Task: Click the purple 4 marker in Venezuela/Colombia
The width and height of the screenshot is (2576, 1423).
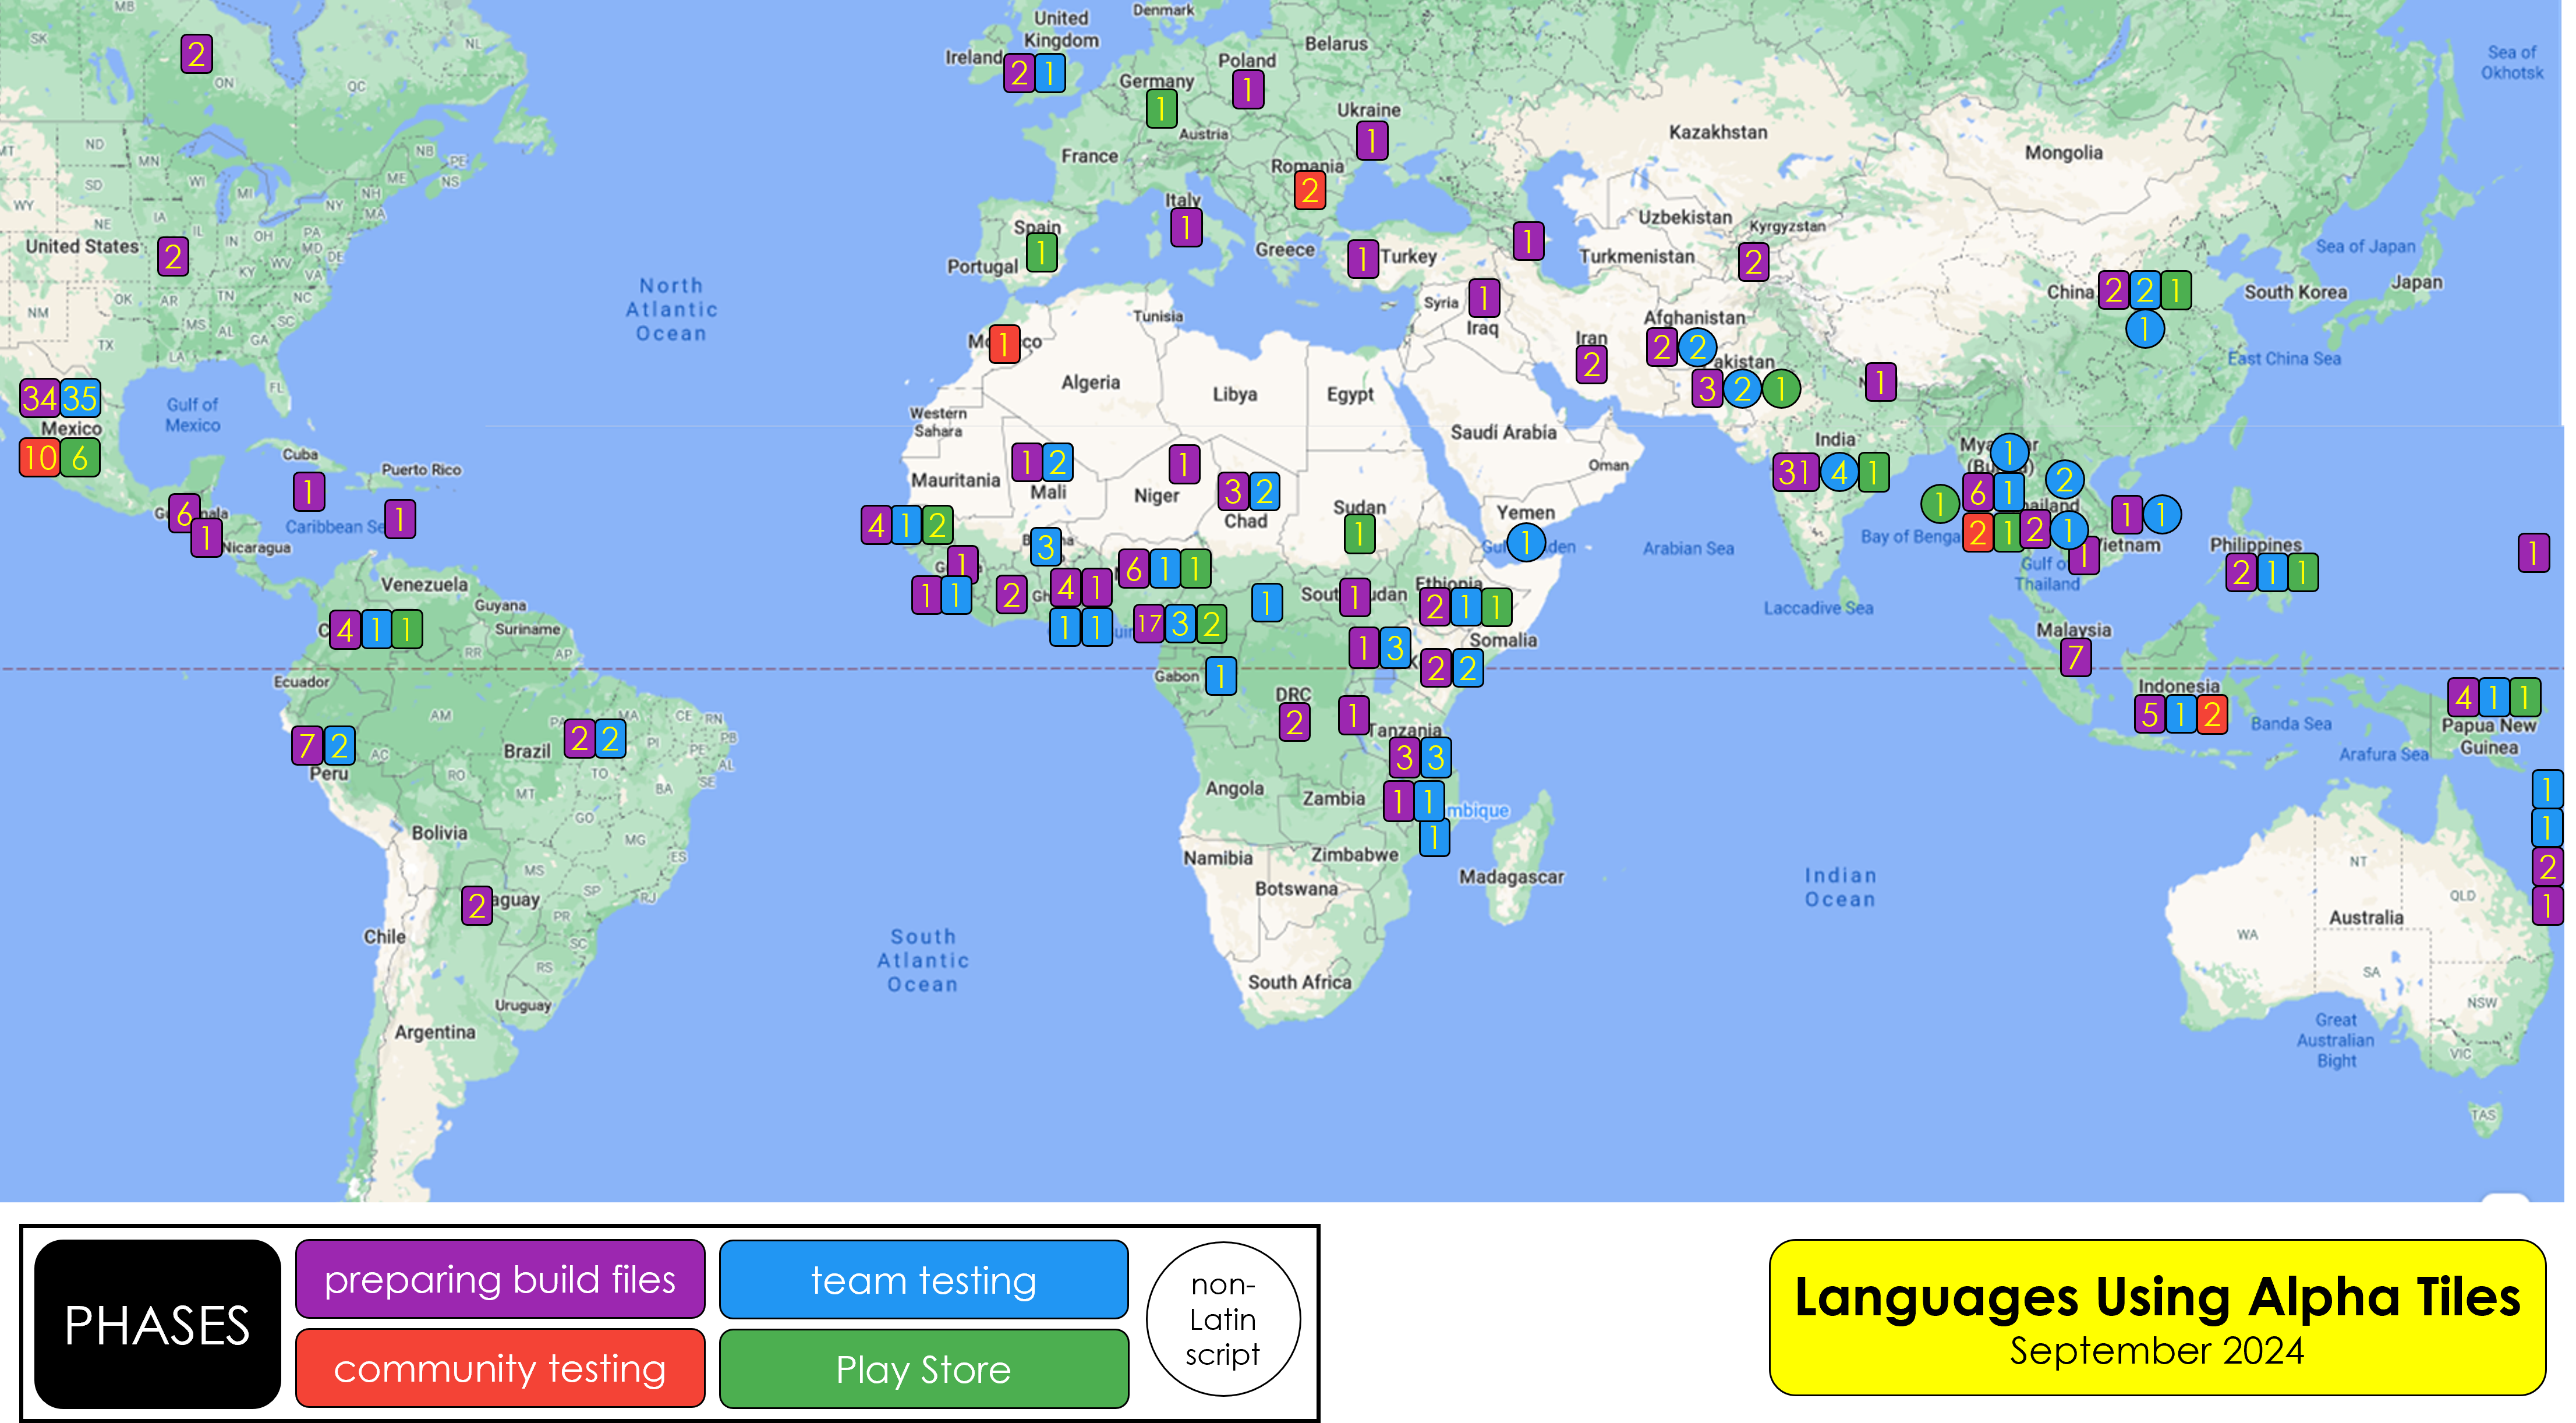Action: point(345,630)
